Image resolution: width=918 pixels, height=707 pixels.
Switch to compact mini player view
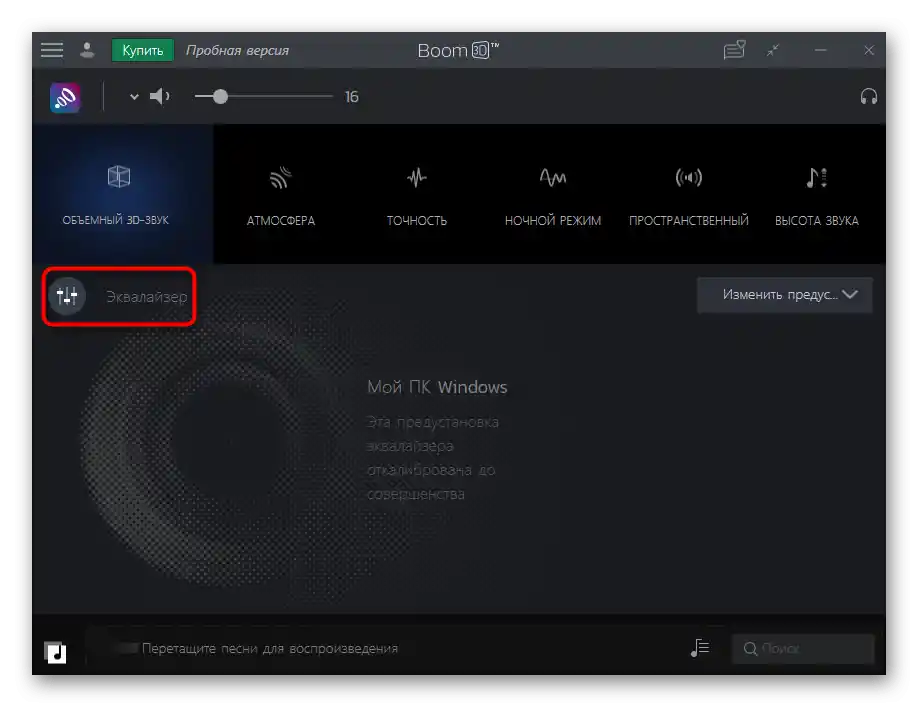(773, 50)
